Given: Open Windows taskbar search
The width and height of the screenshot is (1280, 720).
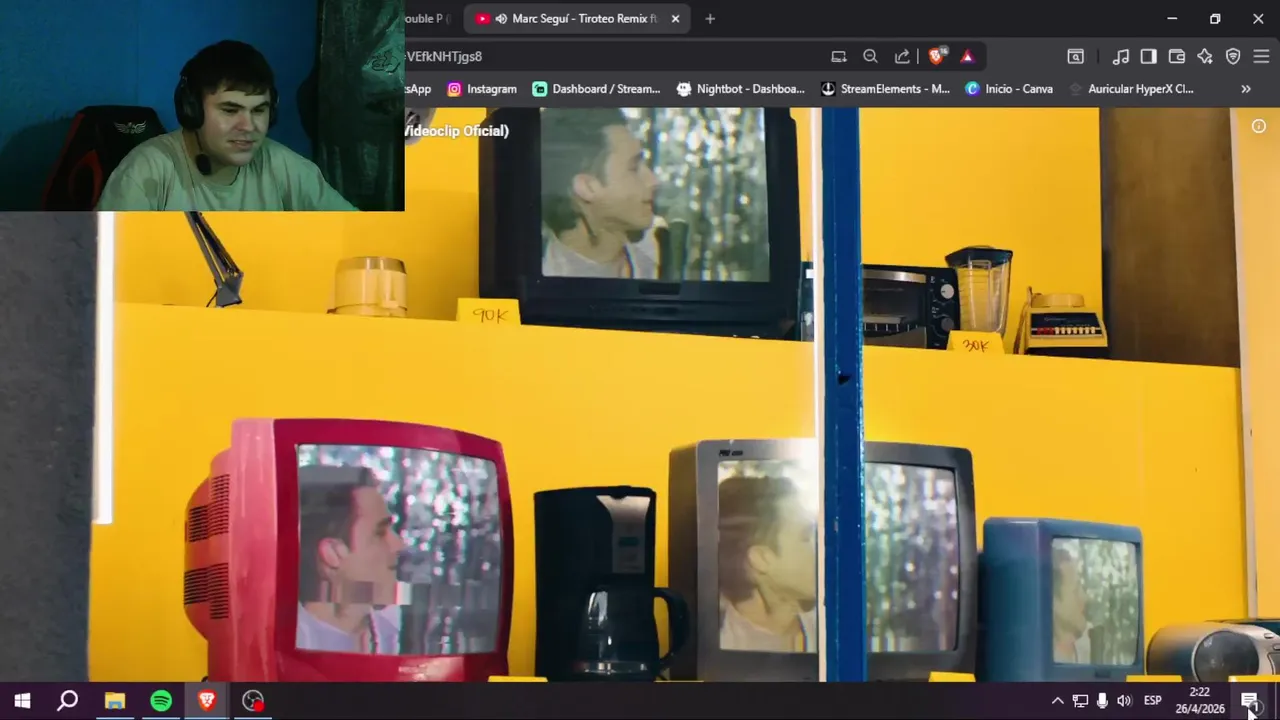Looking at the screenshot, I should tap(68, 701).
